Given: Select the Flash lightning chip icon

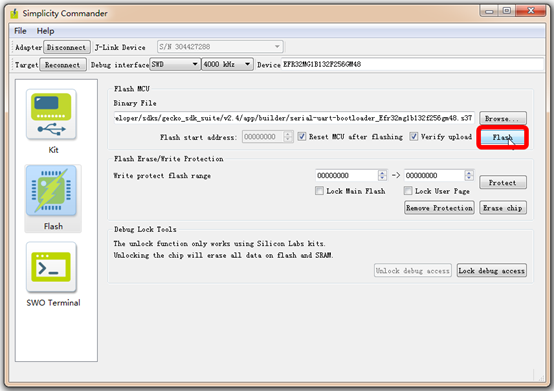Looking at the screenshot, I should (x=51, y=191).
